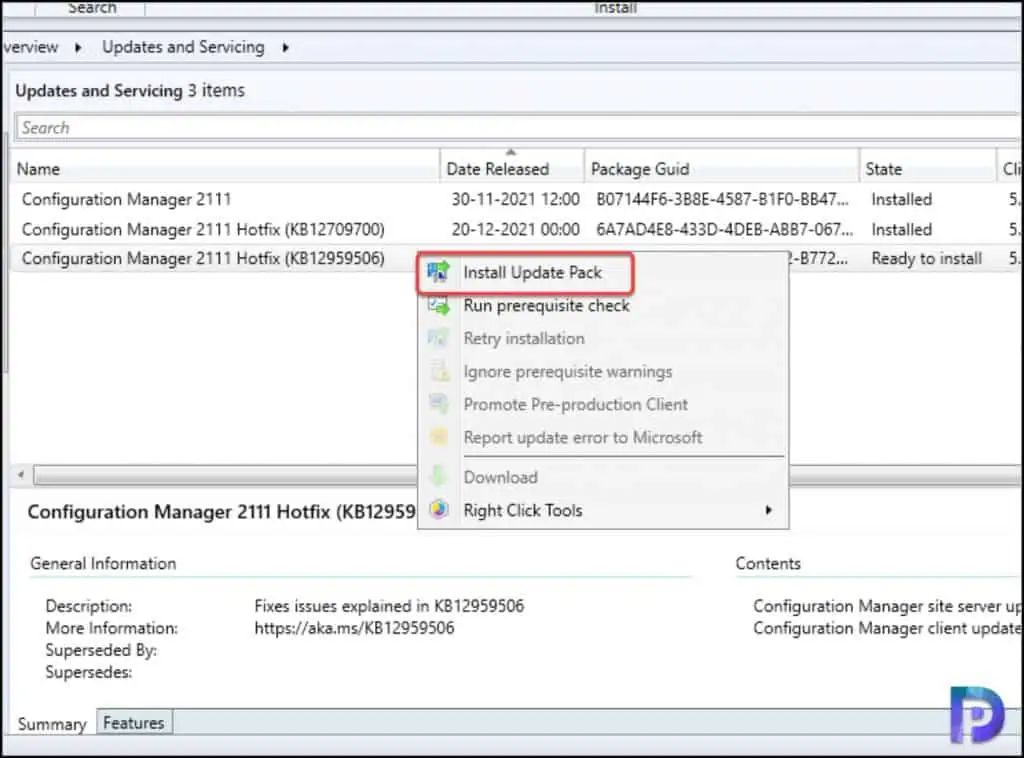
Task: Click the Report update error icon
Action: [439, 437]
